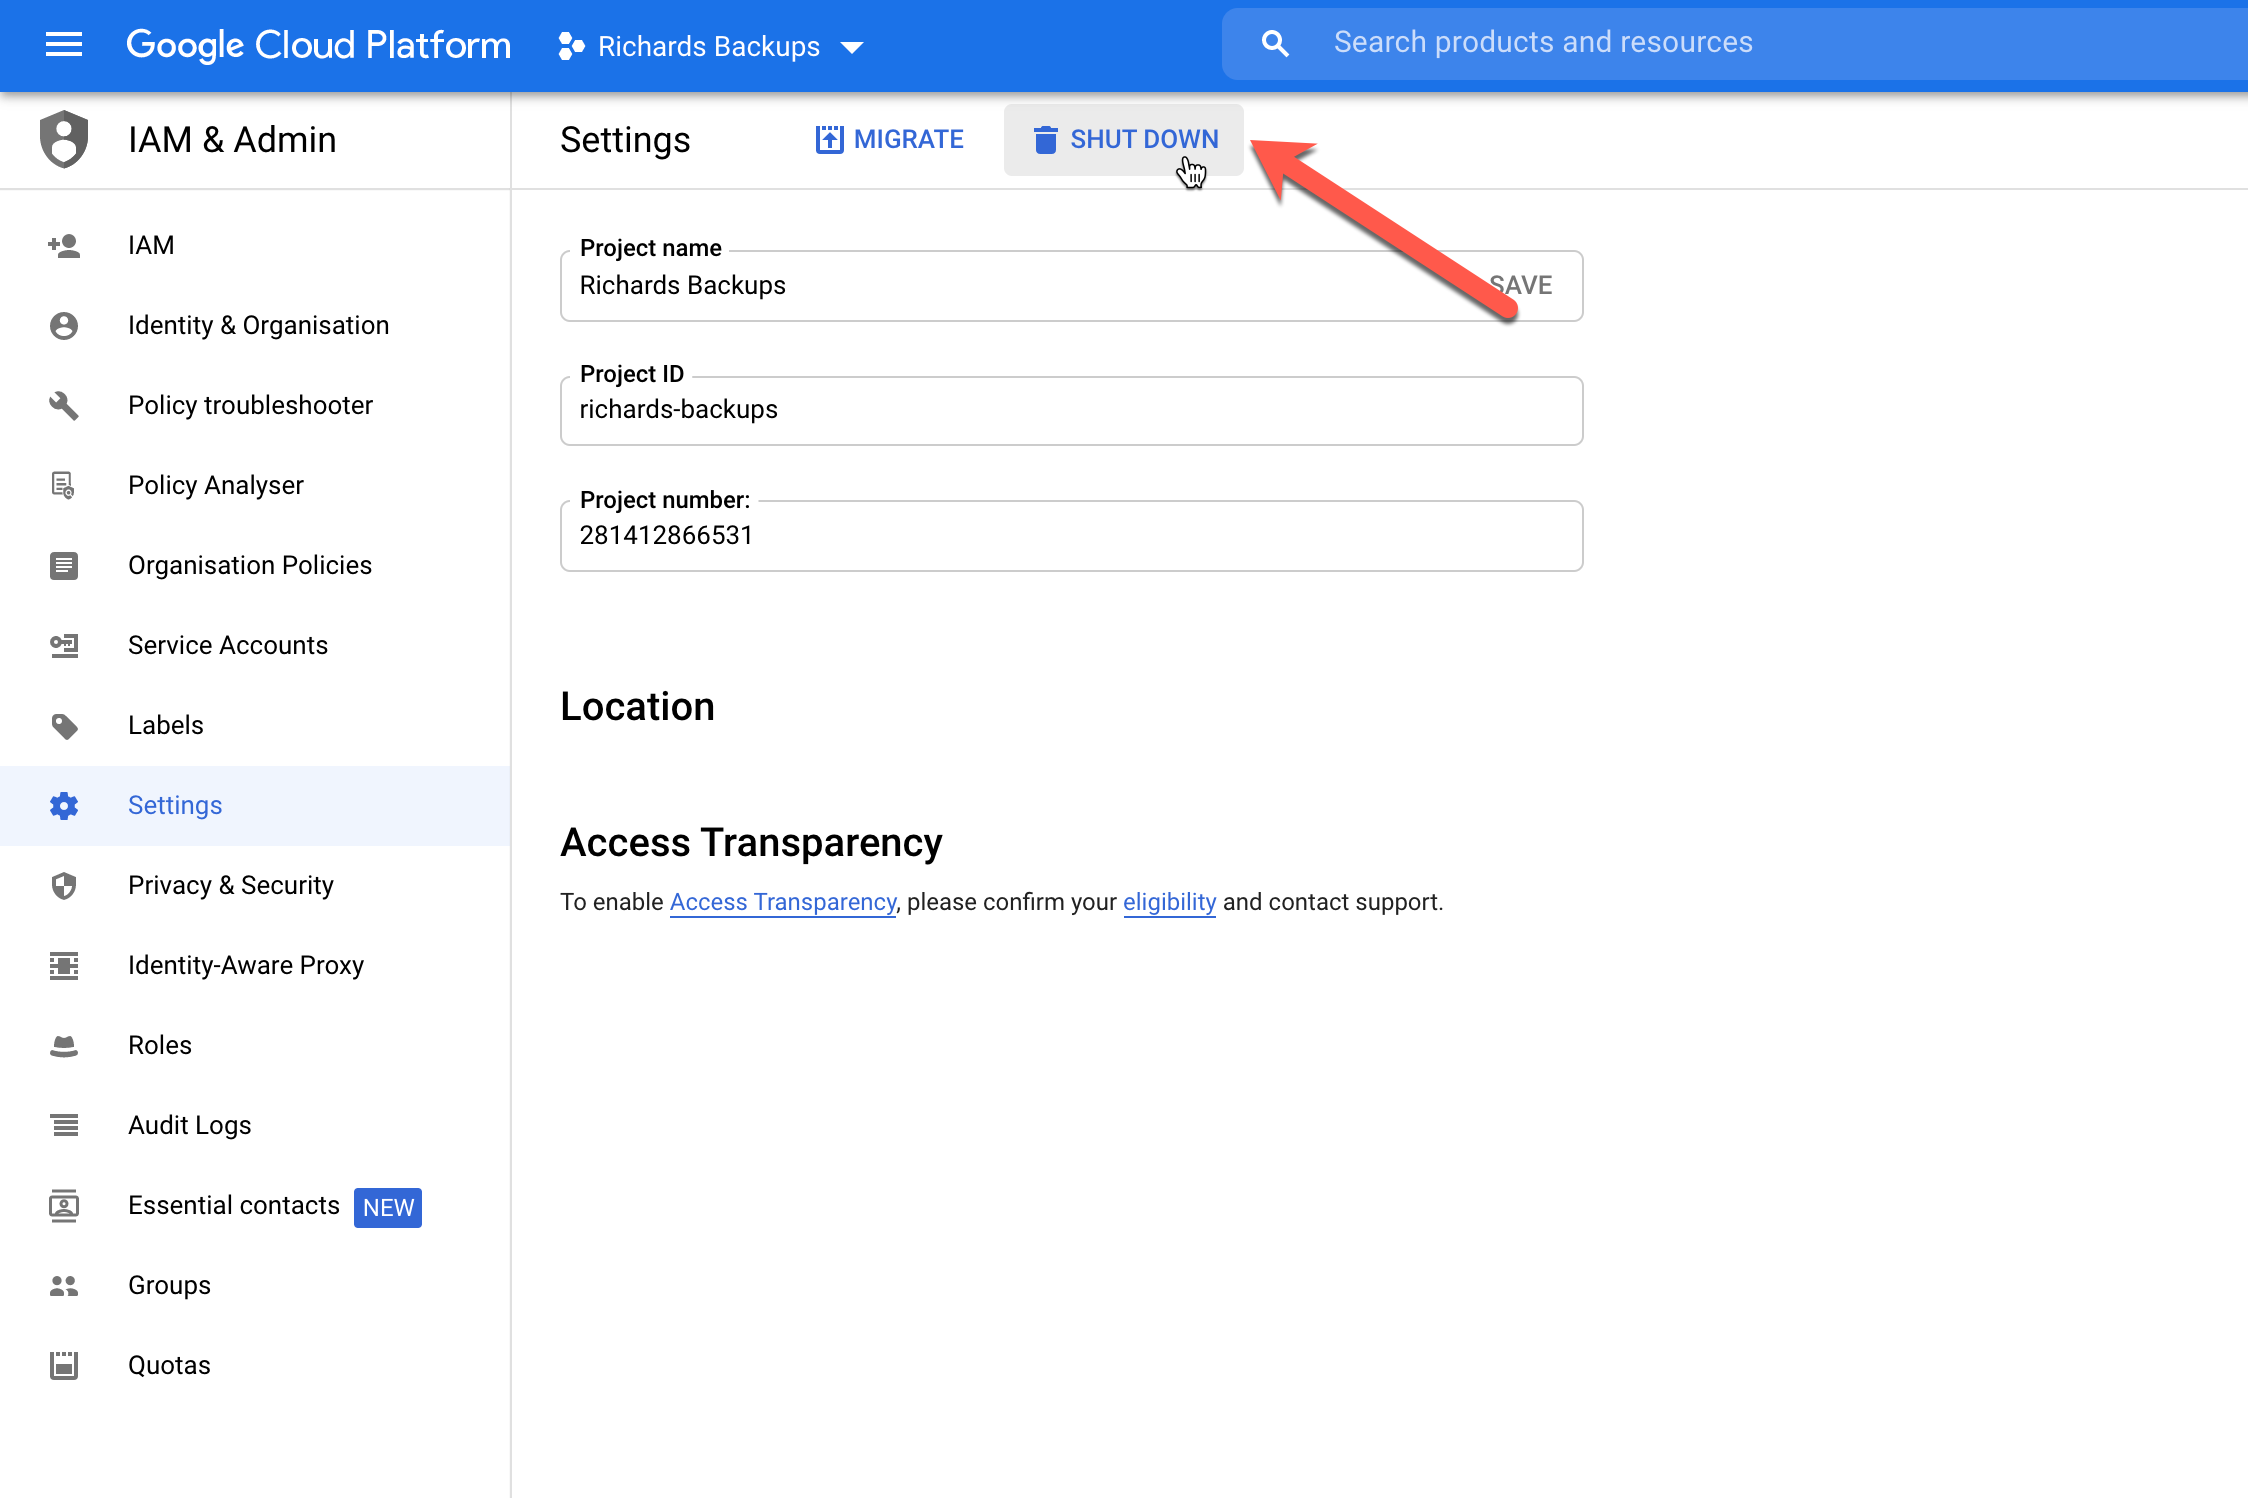2248x1498 pixels.
Task: Click the Project number value 281412866531
Action: [x=666, y=535]
